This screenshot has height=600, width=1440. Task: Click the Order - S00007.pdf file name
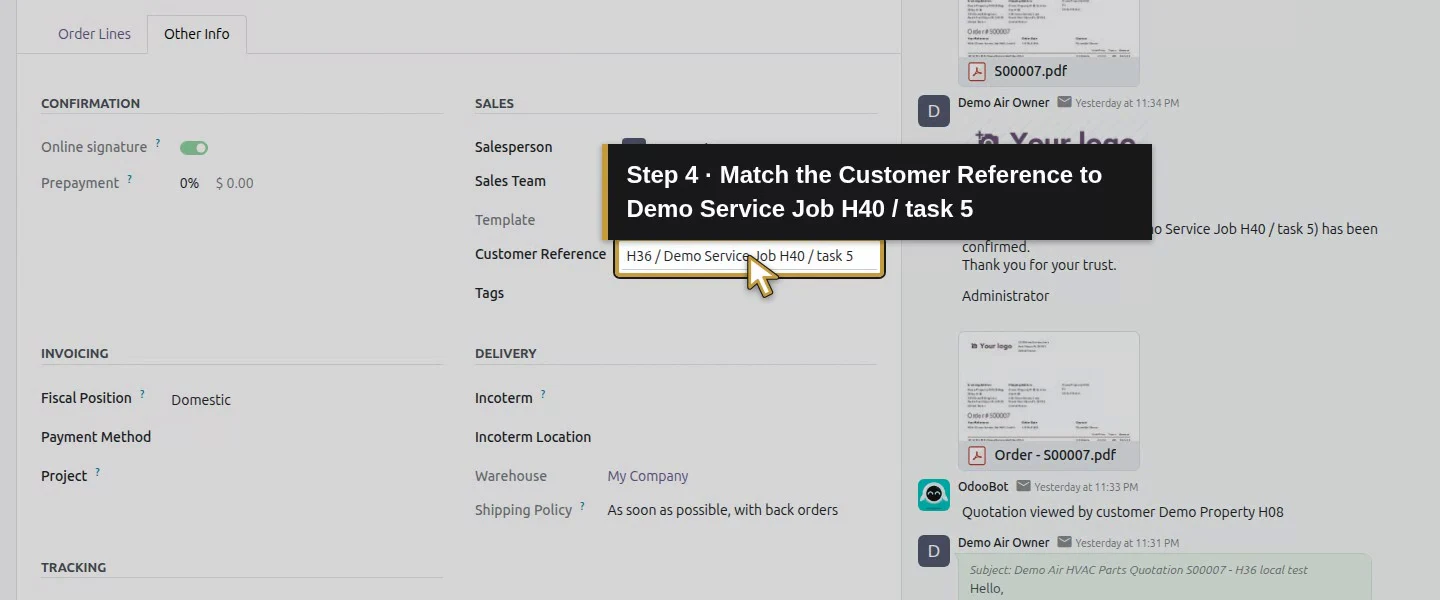point(1055,455)
